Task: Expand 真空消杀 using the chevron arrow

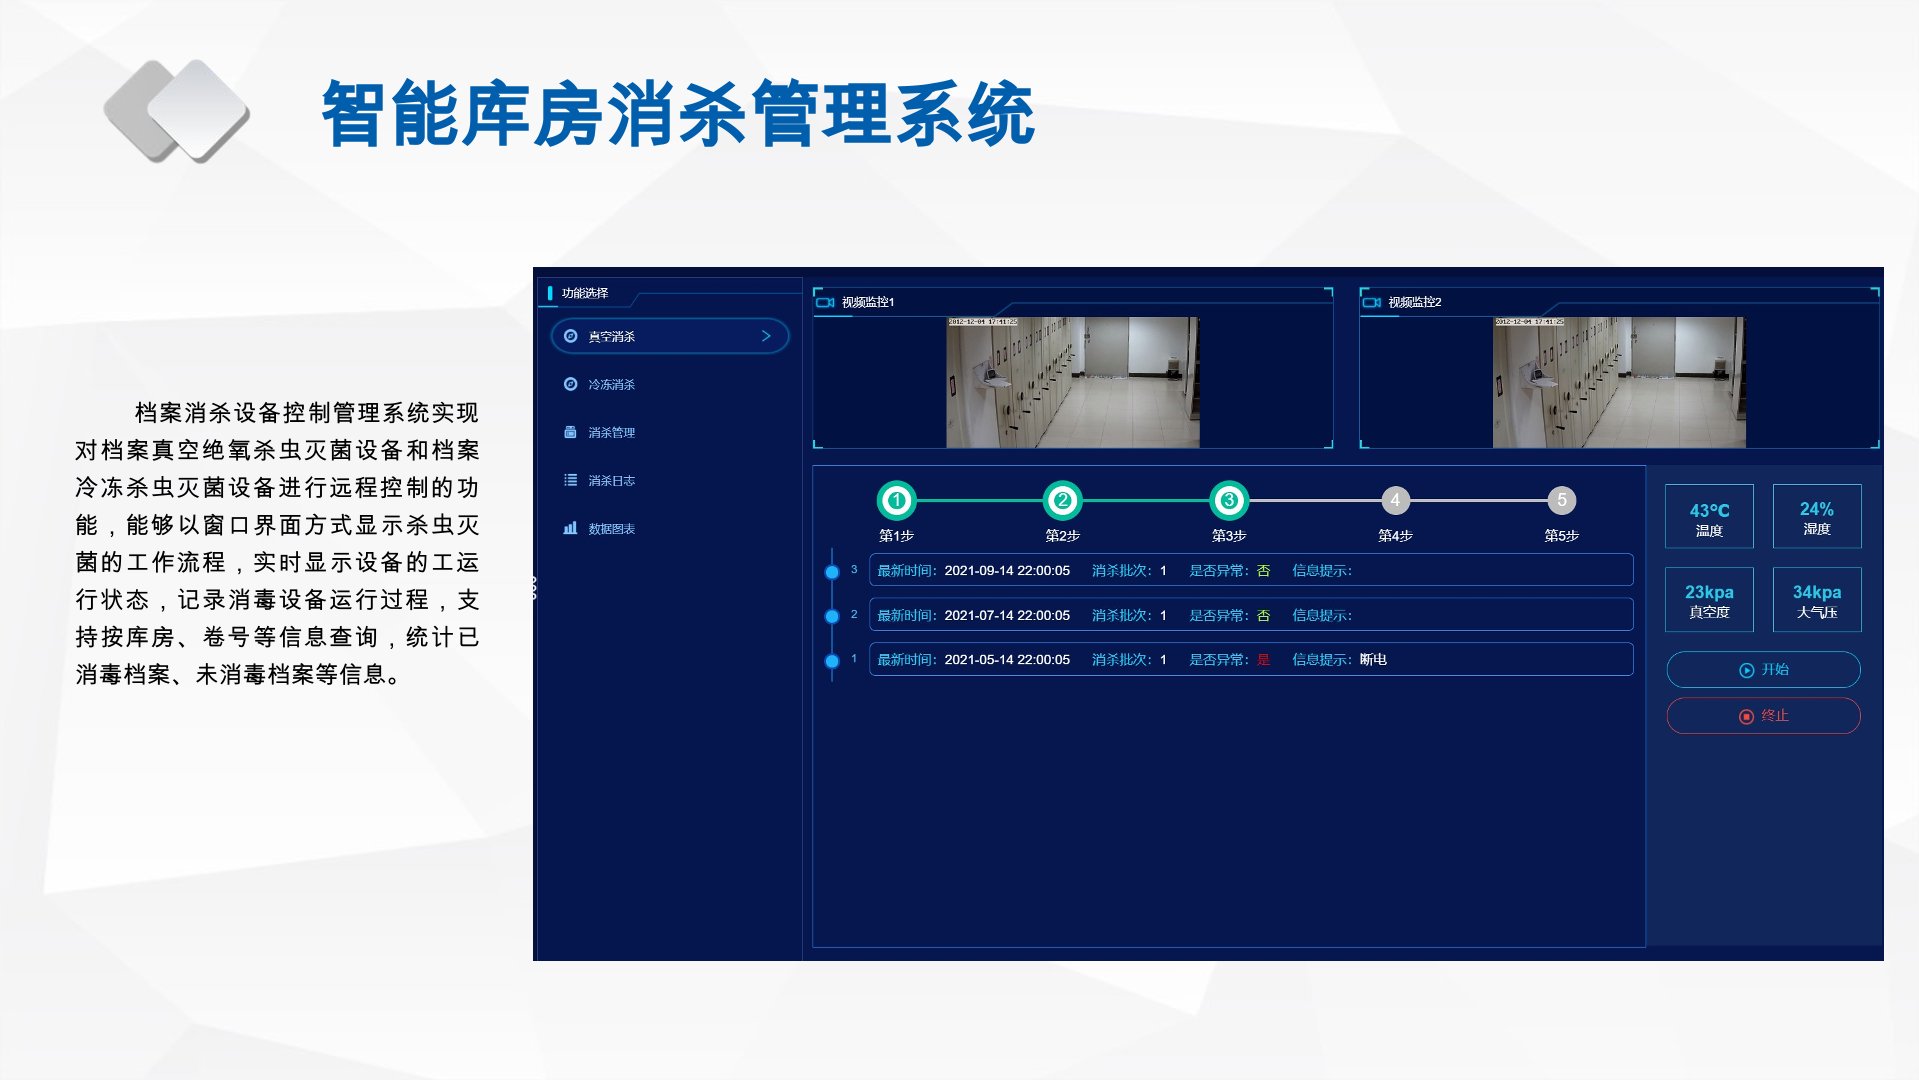Action: tap(766, 336)
